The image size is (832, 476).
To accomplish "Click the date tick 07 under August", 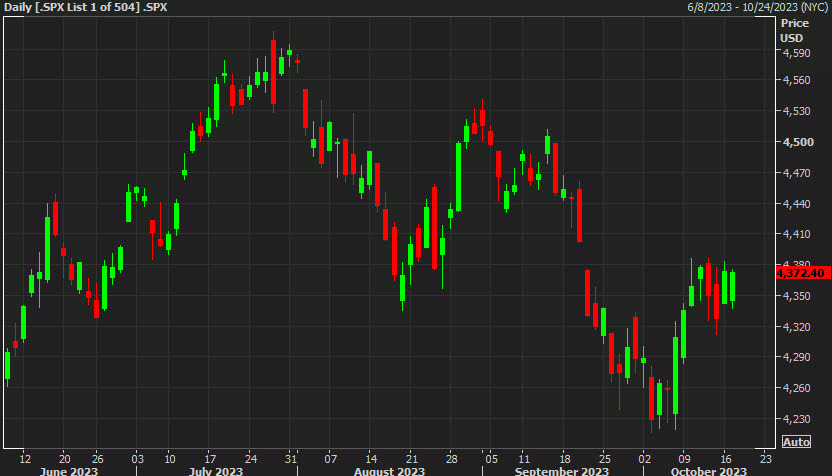I will click(x=331, y=459).
